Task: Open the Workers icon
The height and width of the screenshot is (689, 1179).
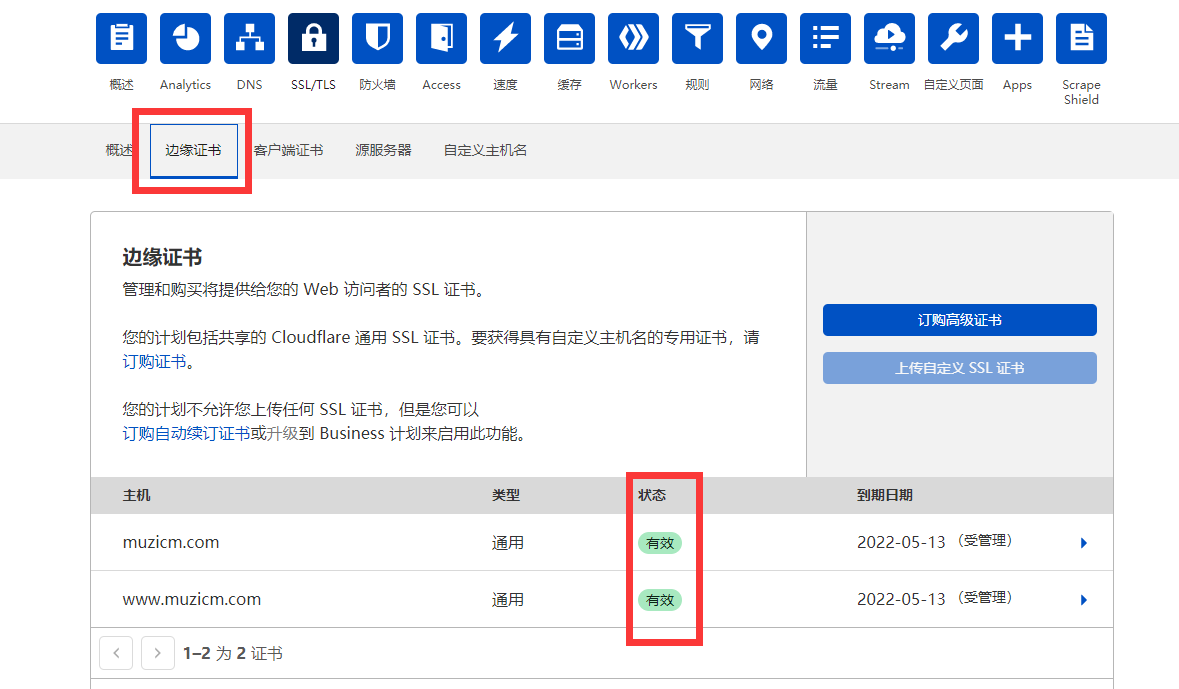Action: (x=633, y=38)
